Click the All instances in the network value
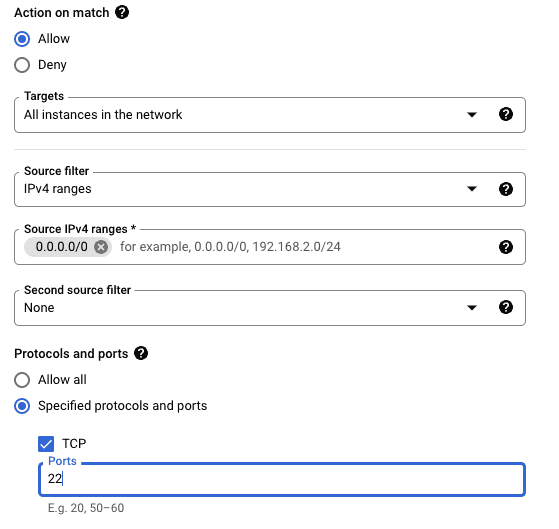This screenshot has width=559, height=529. click(103, 115)
